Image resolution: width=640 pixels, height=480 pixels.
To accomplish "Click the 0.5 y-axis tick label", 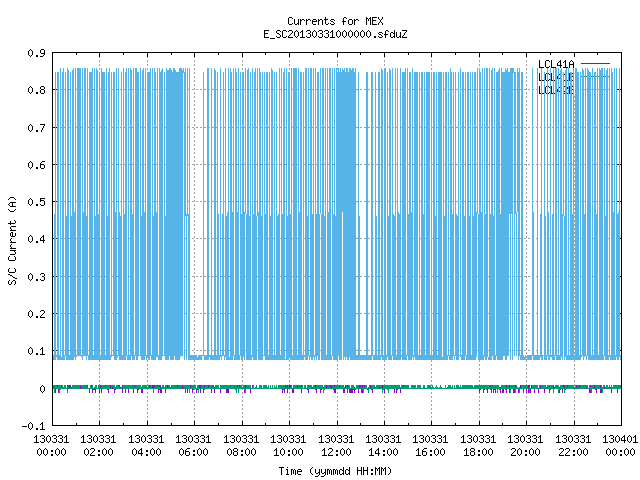I will [36, 202].
